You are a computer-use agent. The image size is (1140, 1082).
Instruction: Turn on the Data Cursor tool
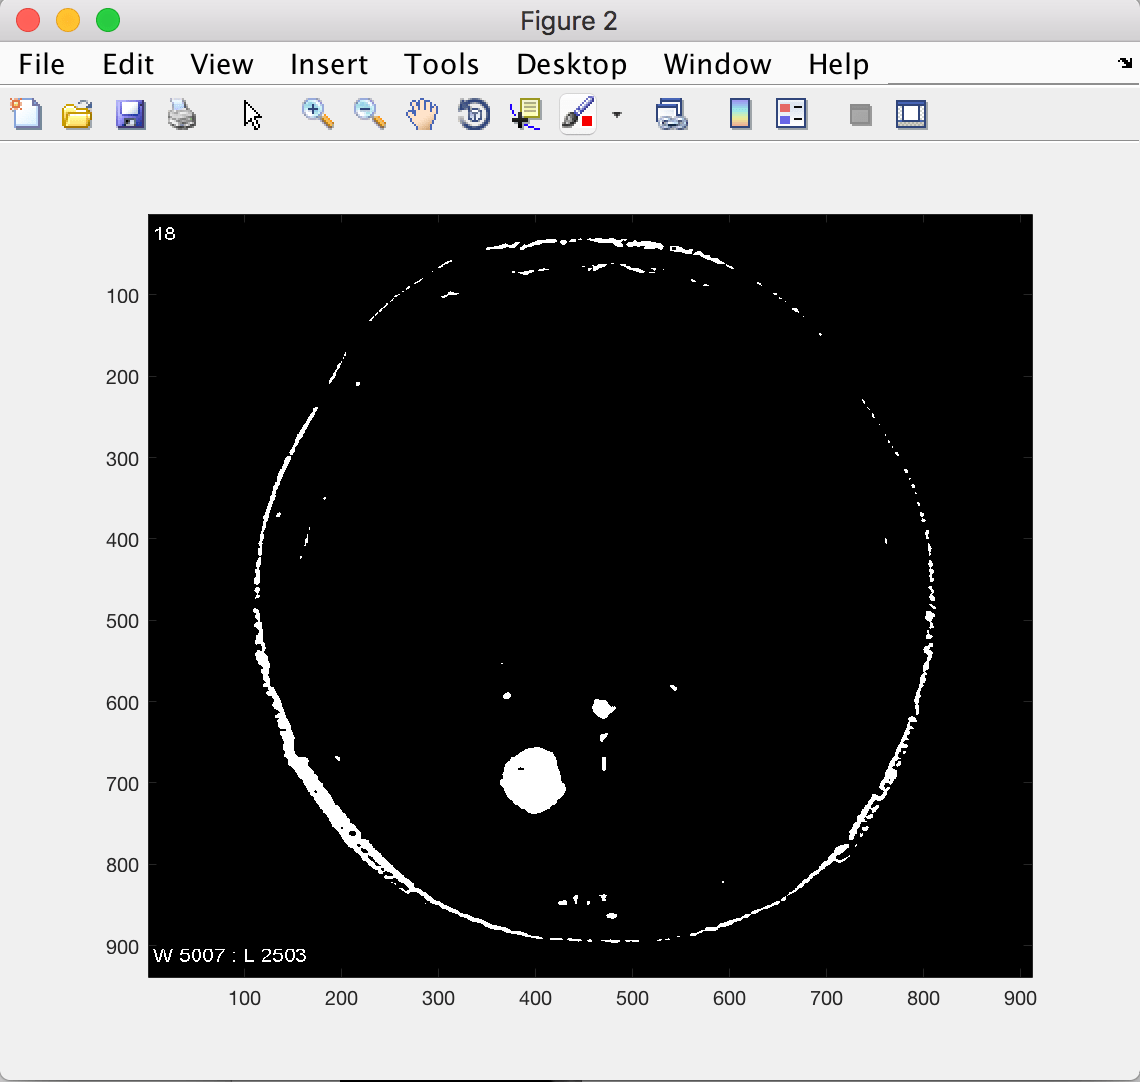(x=525, y=113)
